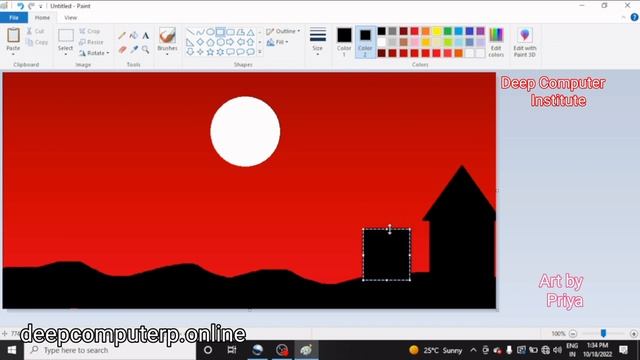Open Customize Quick Access Toolbar arrow
The image size is (640, 360).
[x=40, y=7]
